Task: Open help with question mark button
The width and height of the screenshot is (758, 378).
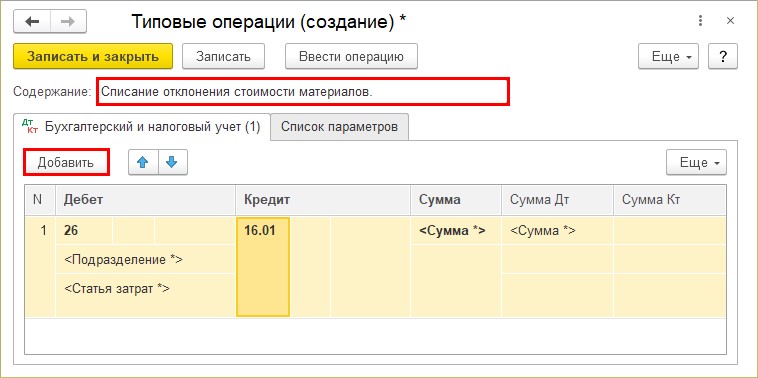Action: pos(723,57)
